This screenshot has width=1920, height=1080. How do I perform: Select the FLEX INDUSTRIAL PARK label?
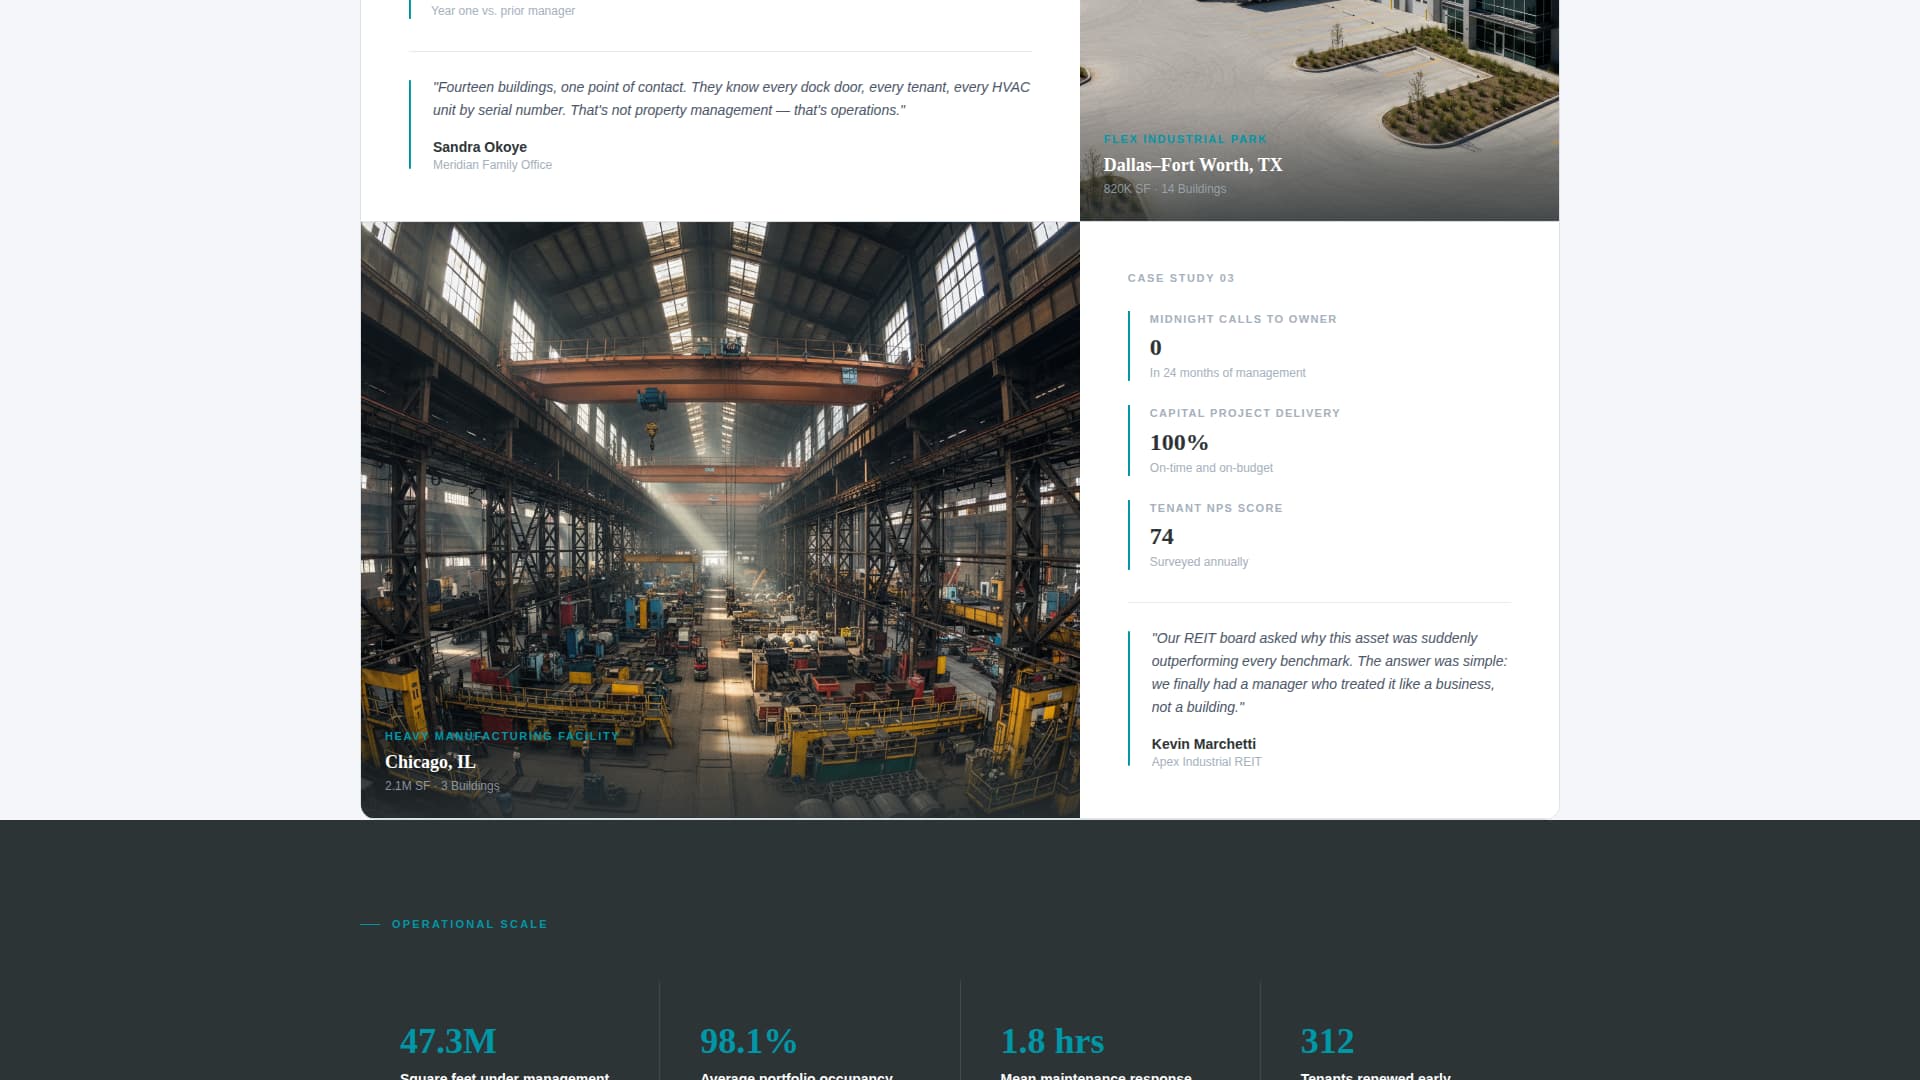point(1185,139)
